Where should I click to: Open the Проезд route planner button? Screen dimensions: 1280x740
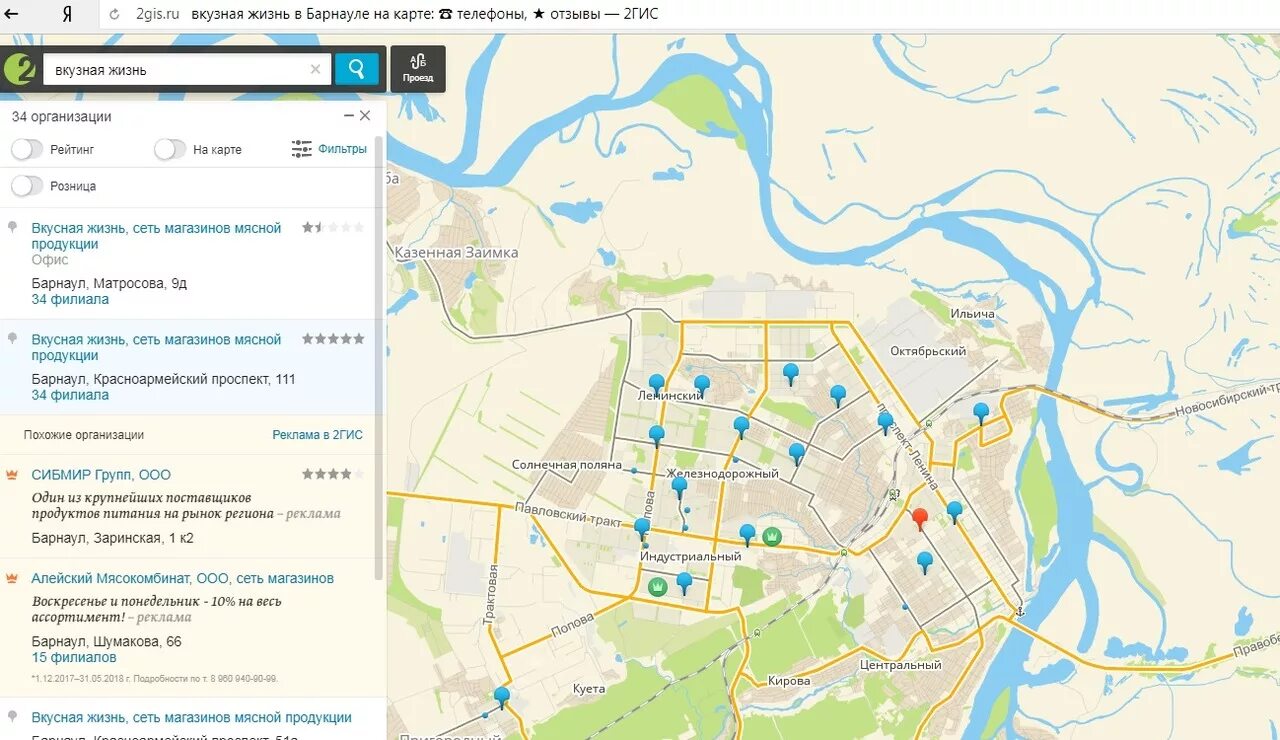pos(418,69)
